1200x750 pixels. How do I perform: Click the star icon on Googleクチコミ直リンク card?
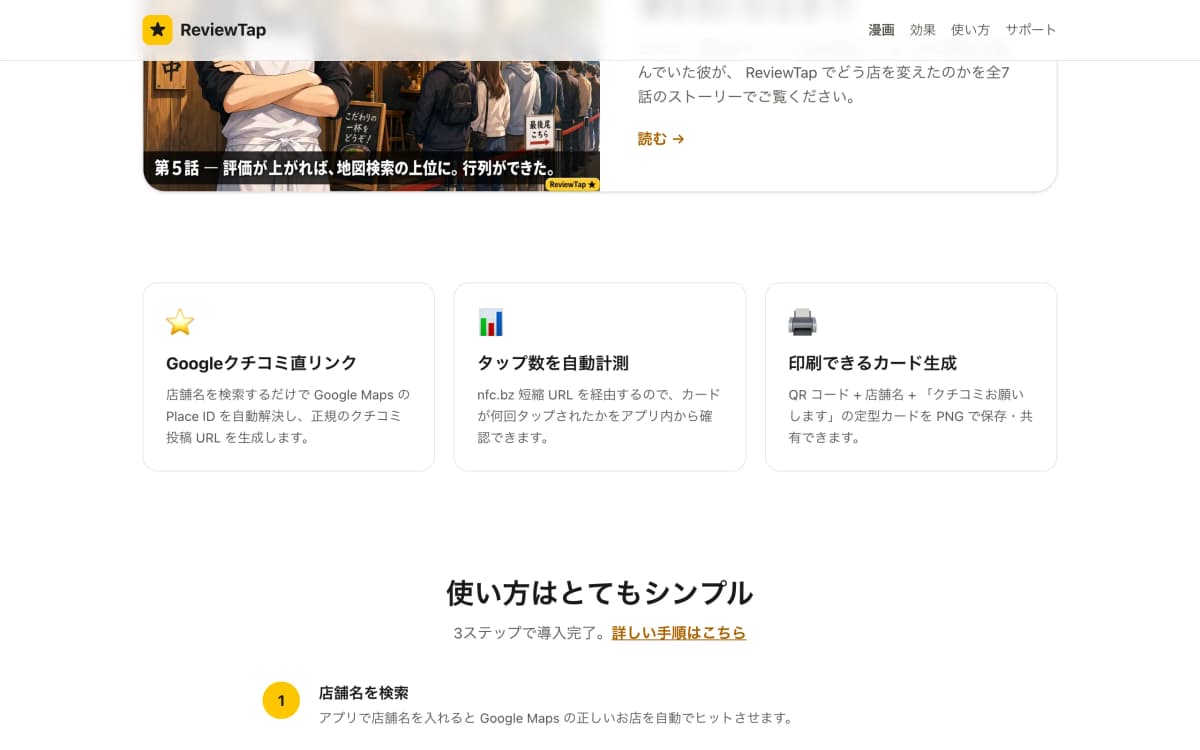[180, 322]
